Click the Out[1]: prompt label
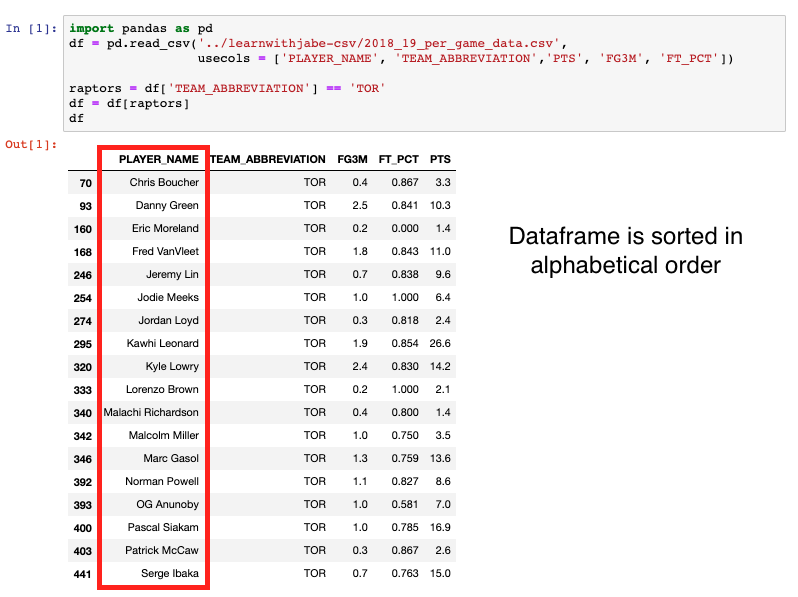This screenshot has width=798, height=597. (31, 145)
